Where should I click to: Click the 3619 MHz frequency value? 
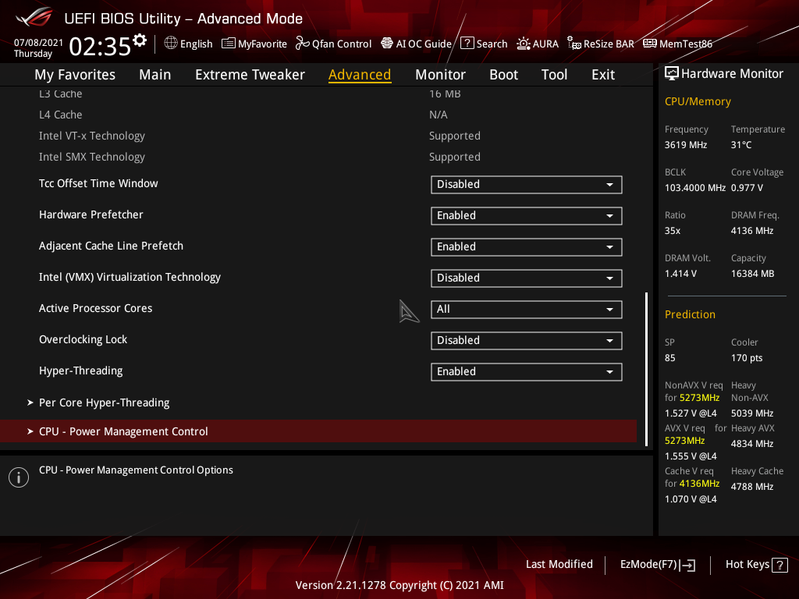(x=685, y=145)
